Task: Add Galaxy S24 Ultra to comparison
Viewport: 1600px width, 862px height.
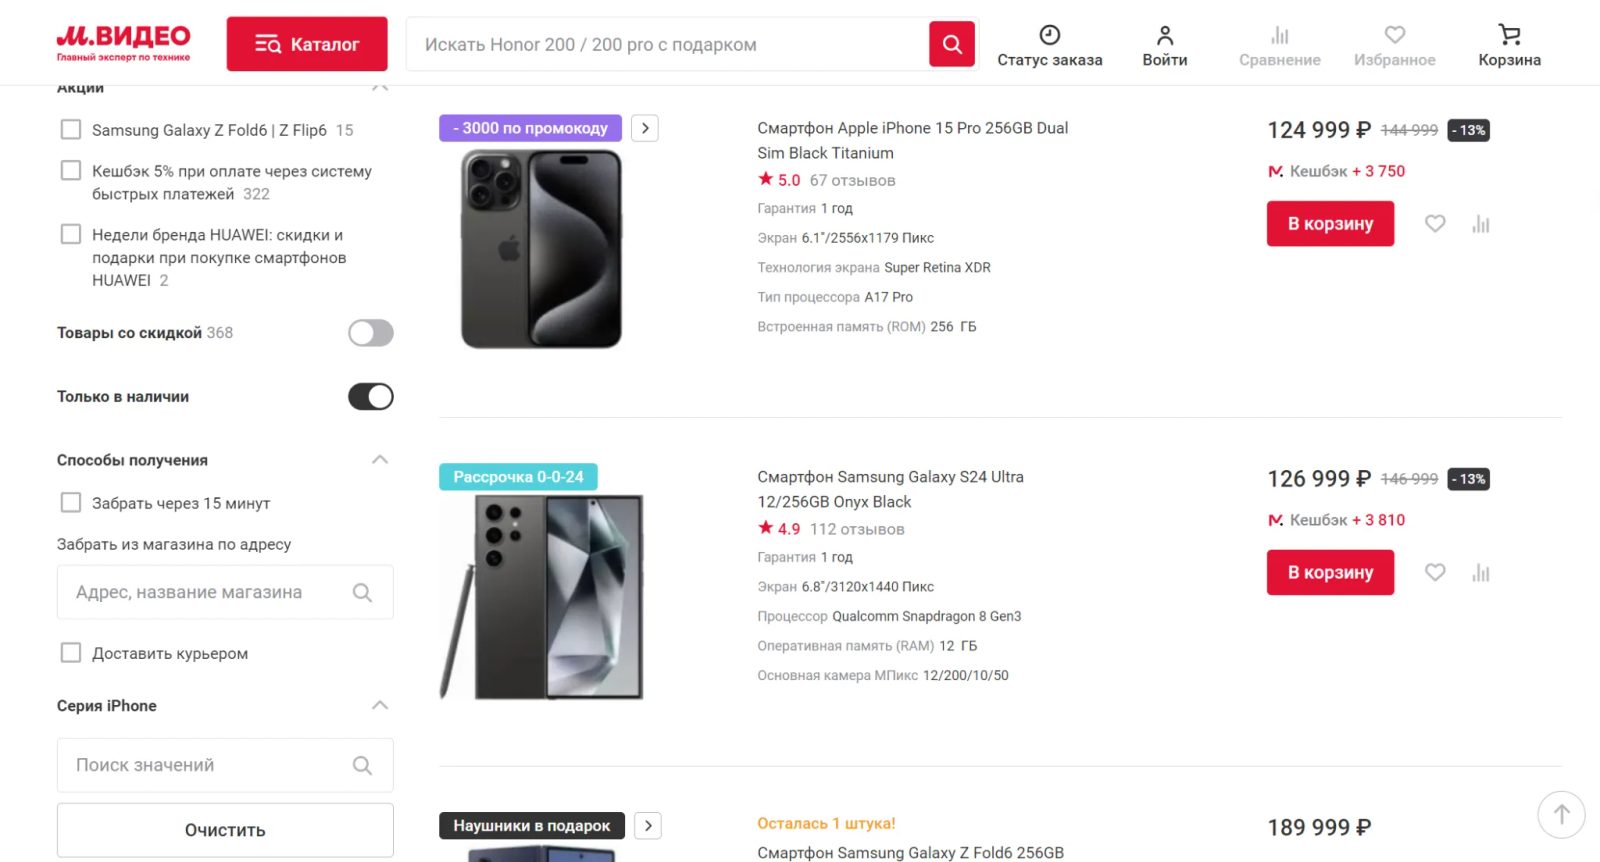Action: (x=1481, y=573)
